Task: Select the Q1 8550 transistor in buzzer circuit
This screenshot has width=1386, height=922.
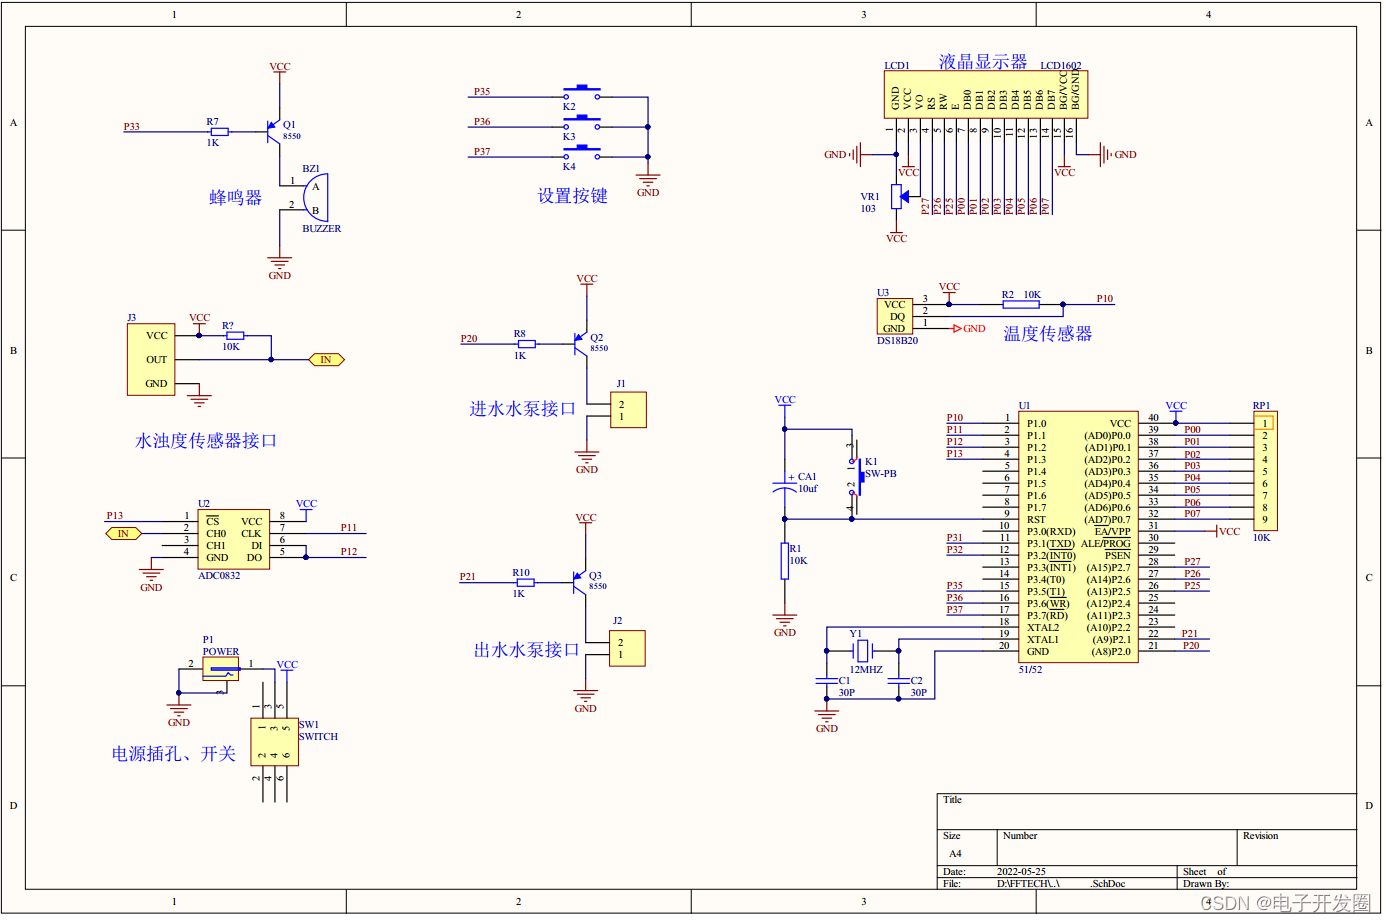Action: [x=275, y=131]
